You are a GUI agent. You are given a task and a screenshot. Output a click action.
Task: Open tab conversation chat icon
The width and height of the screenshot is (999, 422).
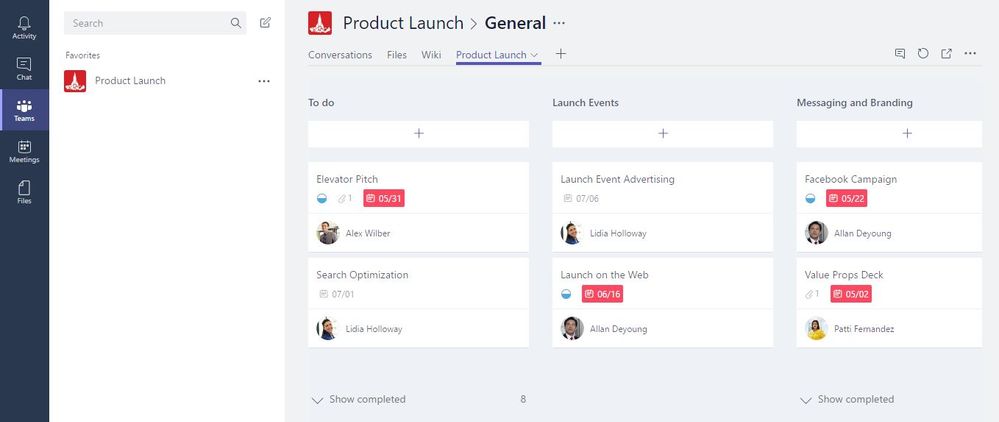tap(900, 54)
